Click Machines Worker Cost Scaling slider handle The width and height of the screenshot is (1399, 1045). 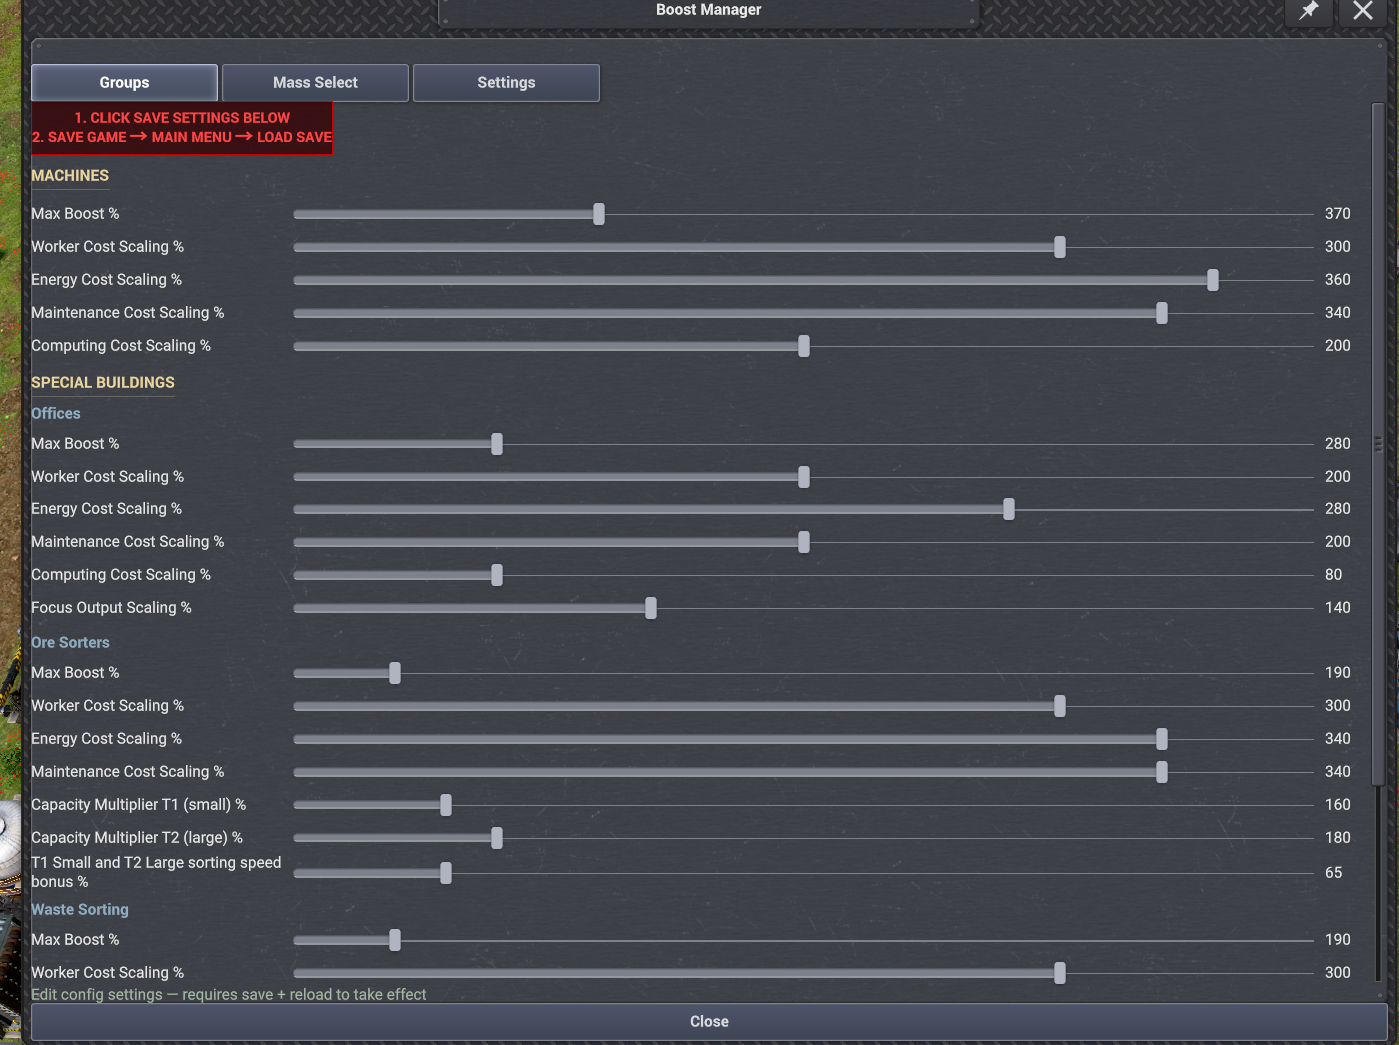coord(1060,247)
